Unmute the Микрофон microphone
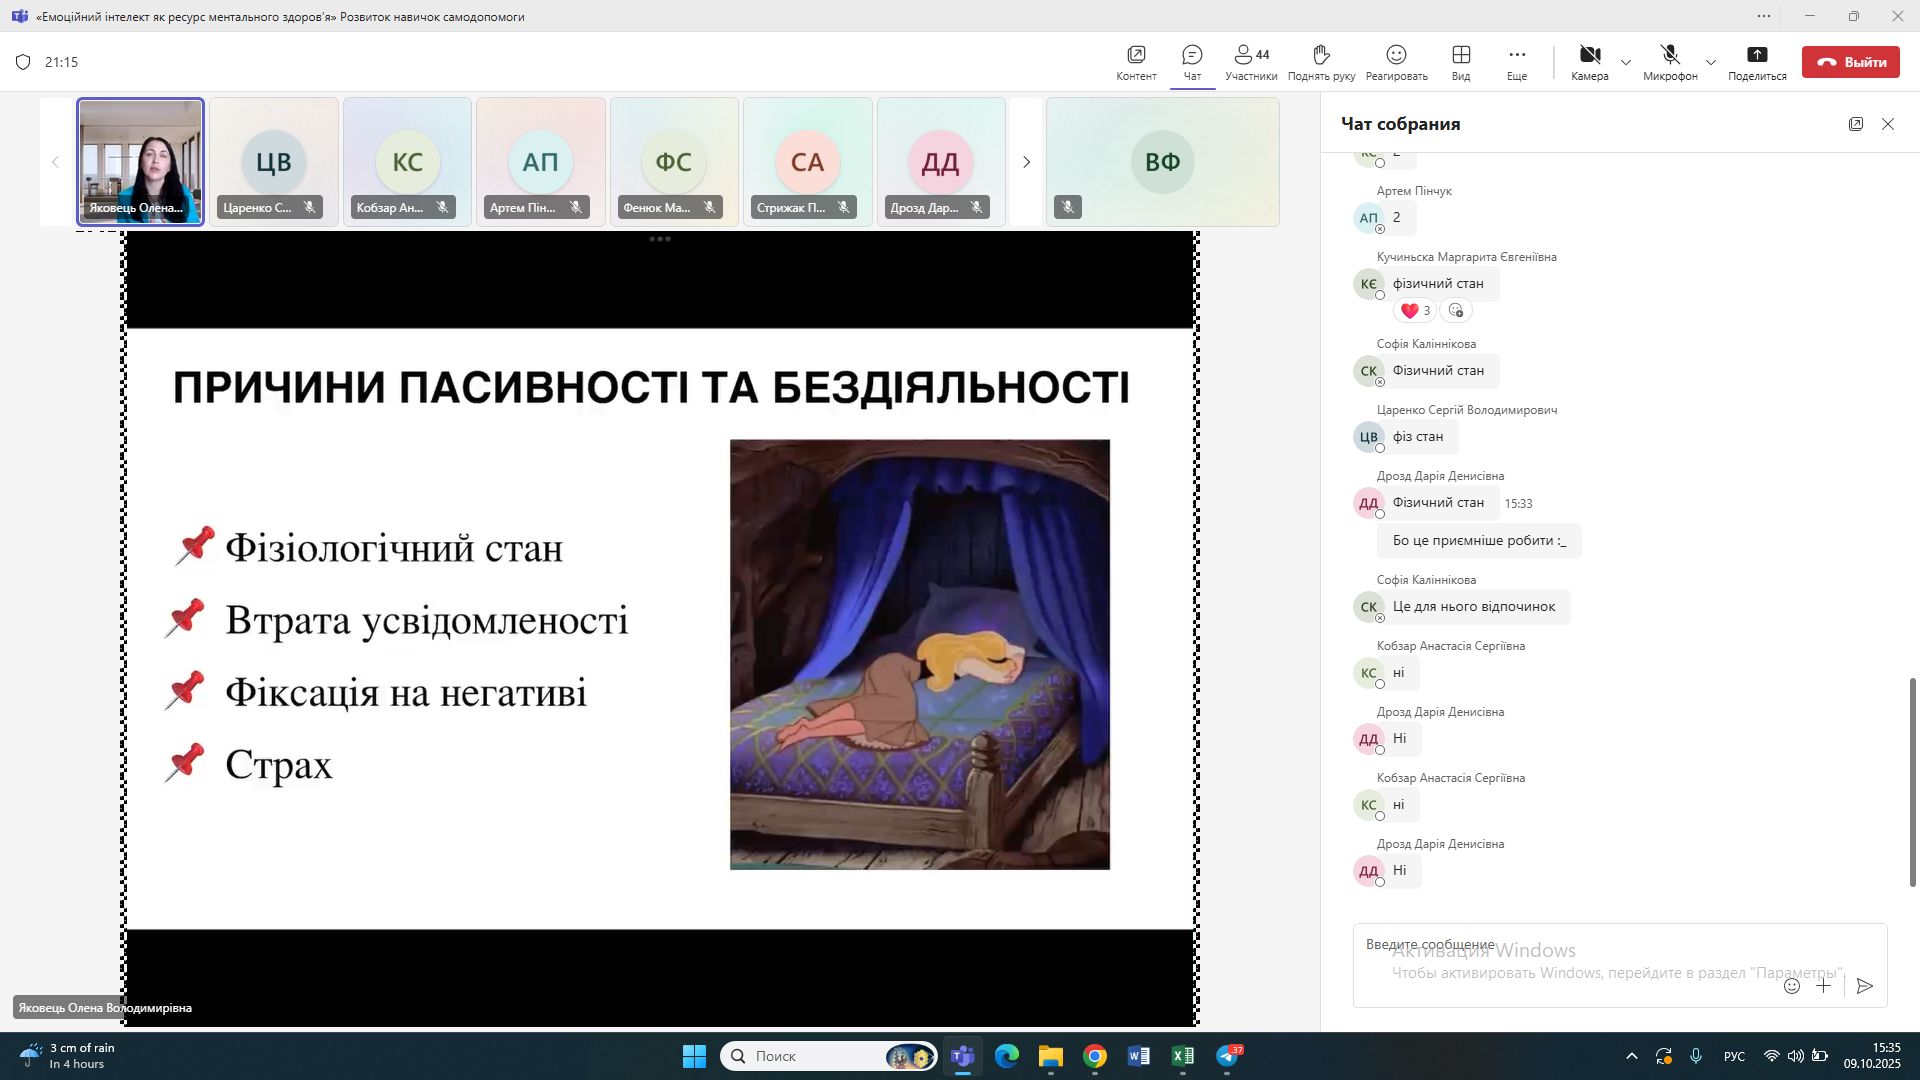The width and height of the screenshot is (1920, 1080). pos(1669,55)
